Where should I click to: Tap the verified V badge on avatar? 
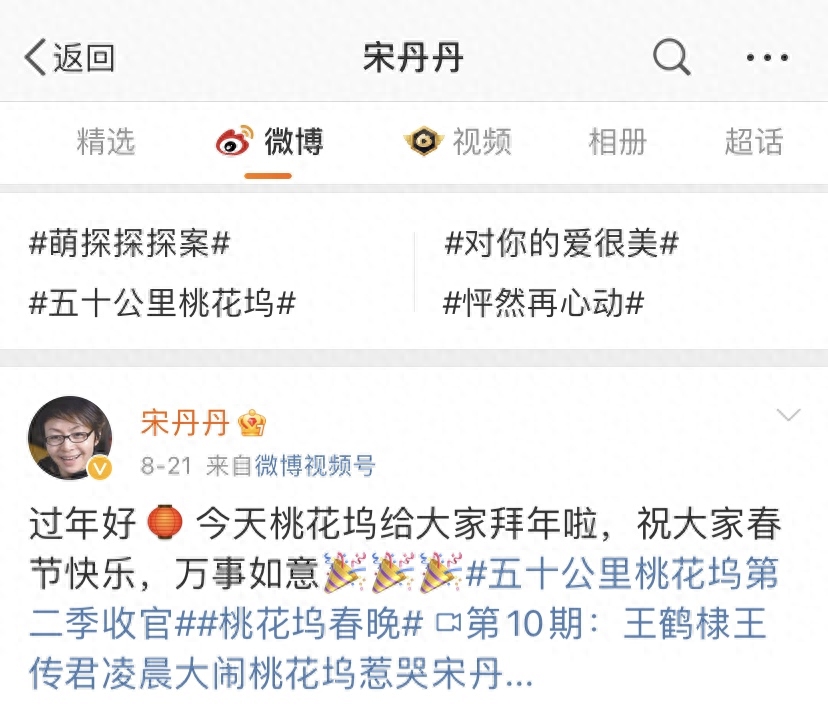click(x=100, y=468)
